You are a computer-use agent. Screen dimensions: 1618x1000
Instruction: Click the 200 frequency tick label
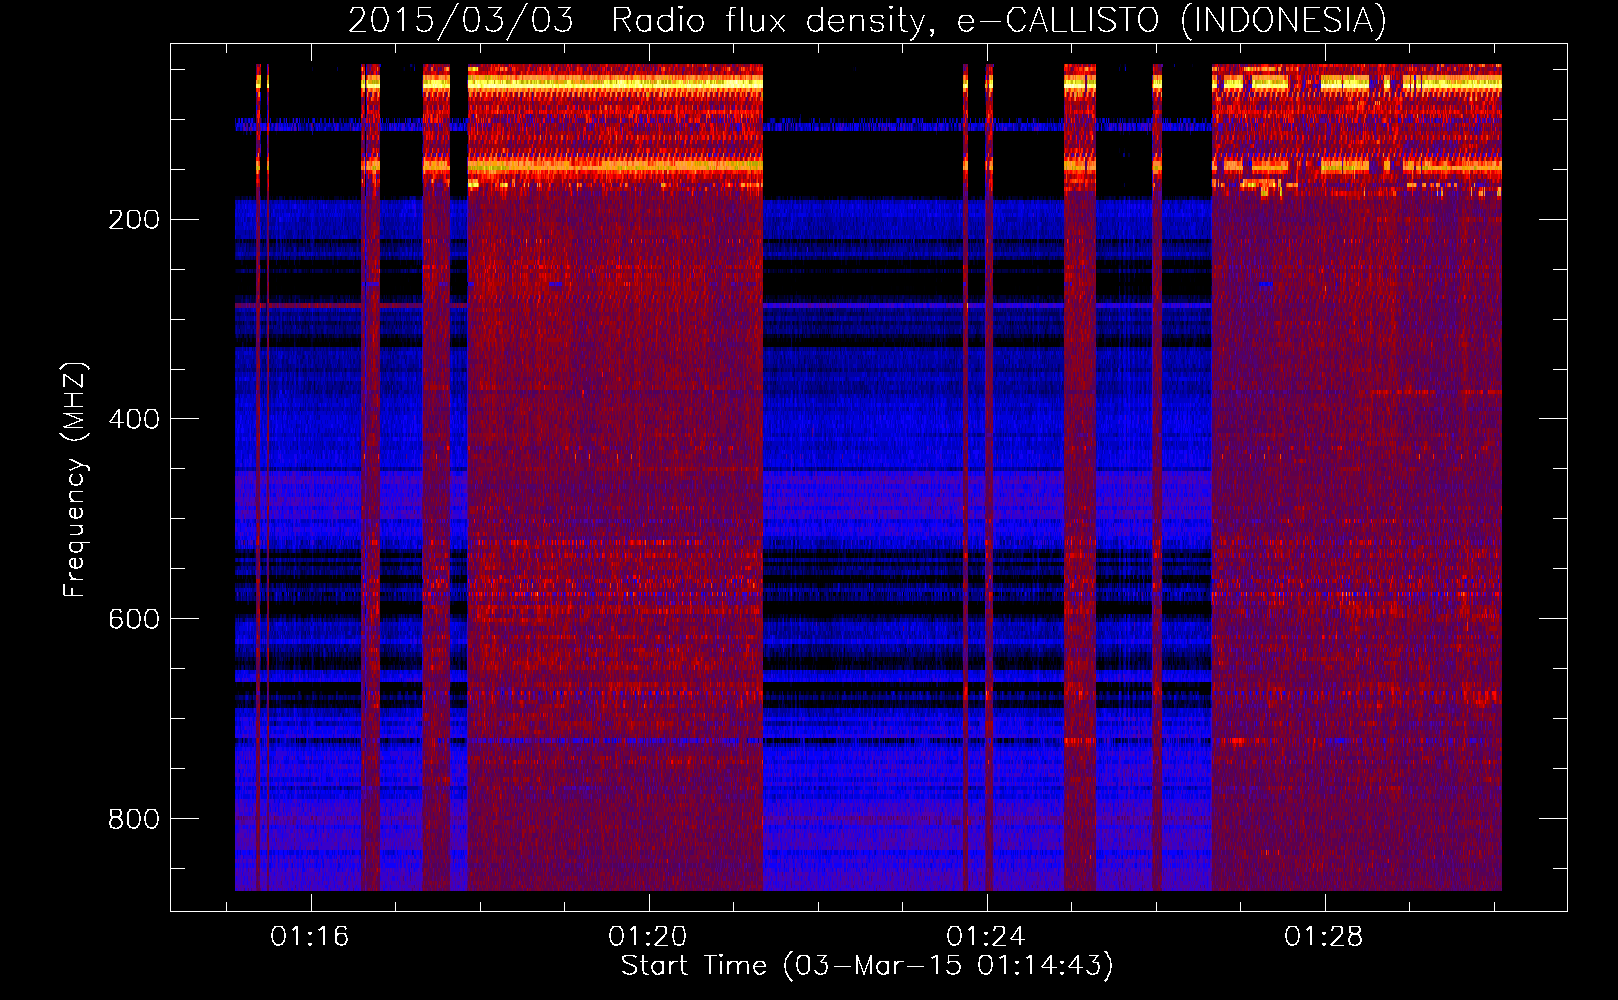134,219
